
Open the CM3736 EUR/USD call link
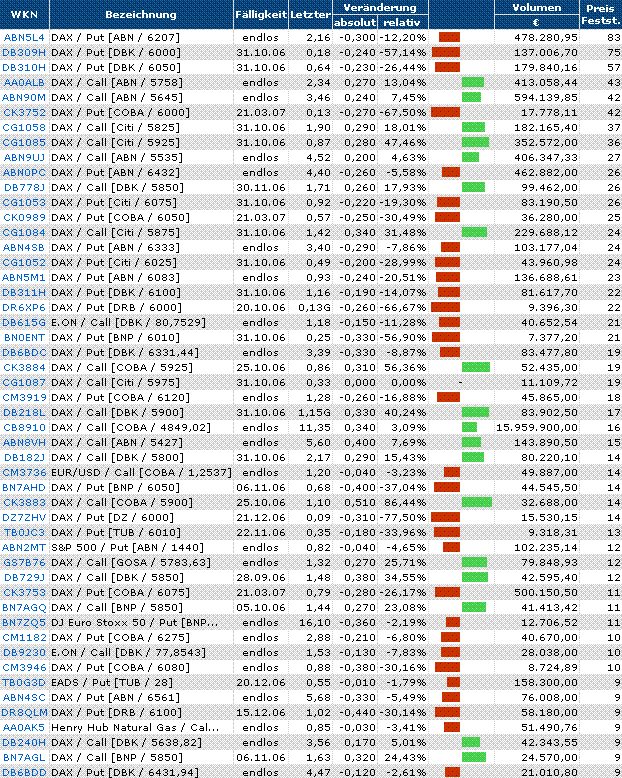point(24,472)
